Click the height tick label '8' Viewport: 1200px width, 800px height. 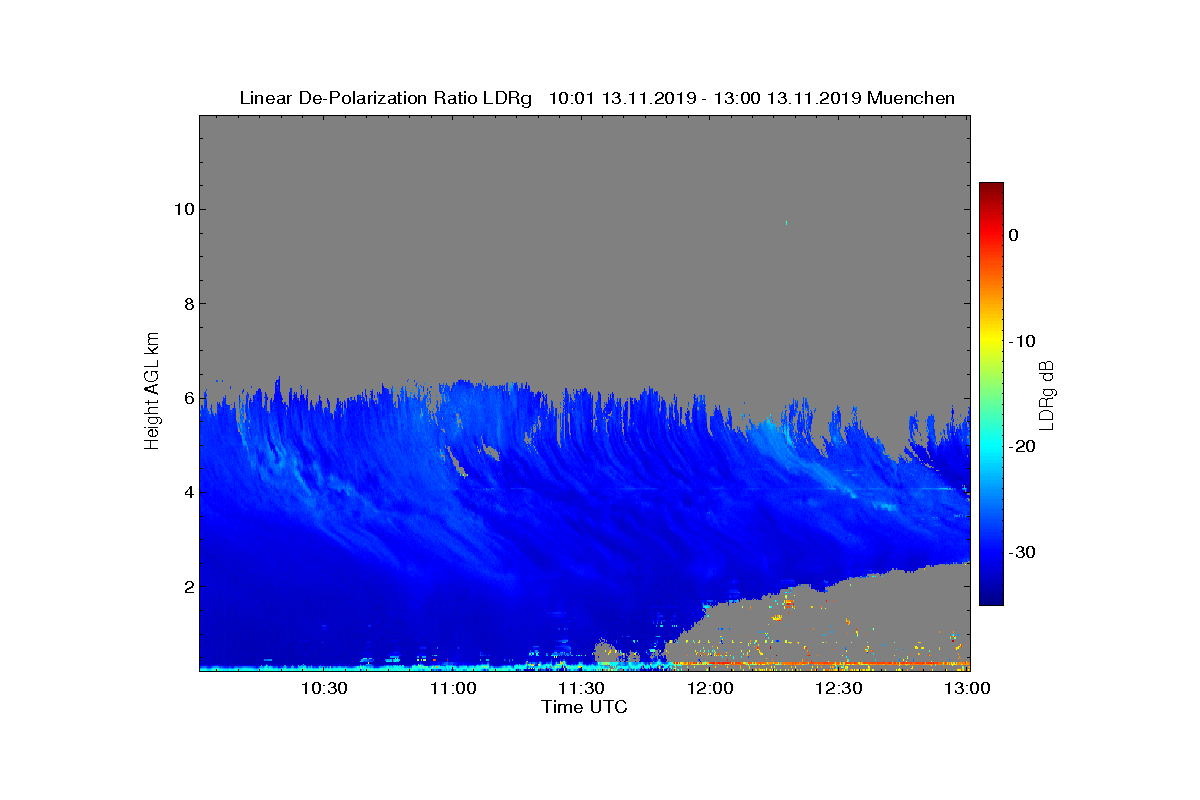(187, 303)
